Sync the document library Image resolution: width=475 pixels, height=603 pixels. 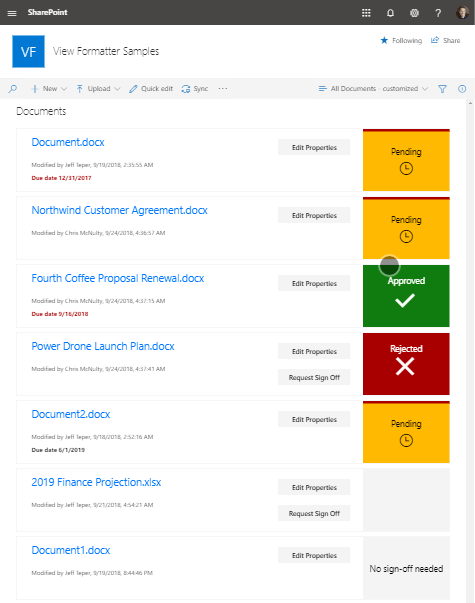[x=195, y=89]
